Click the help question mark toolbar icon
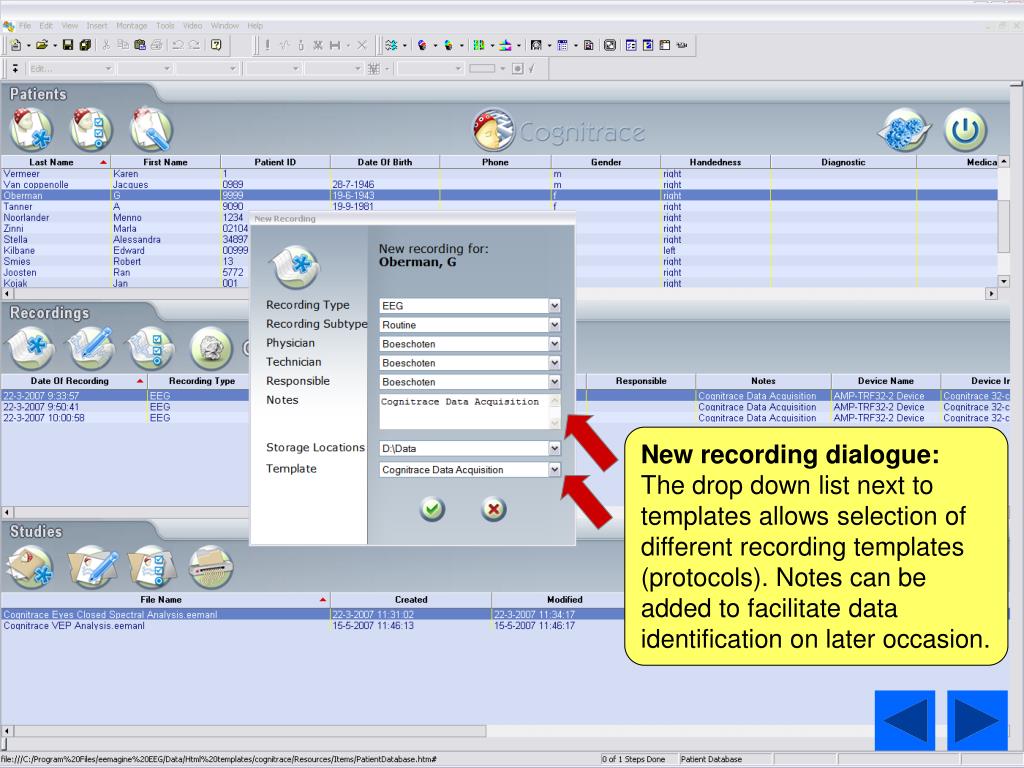The width and height of the screenshot is (1024, 768). (x=216, y=45)
